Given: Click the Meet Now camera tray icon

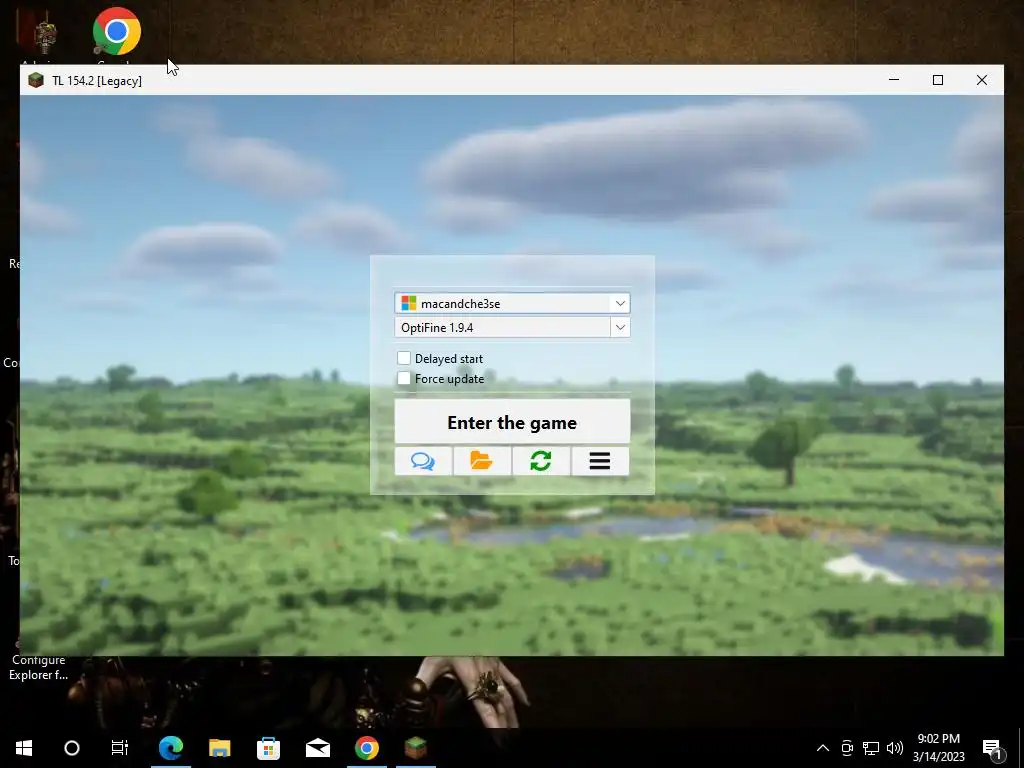Looking at the screenshot, I should coord(847,748).
